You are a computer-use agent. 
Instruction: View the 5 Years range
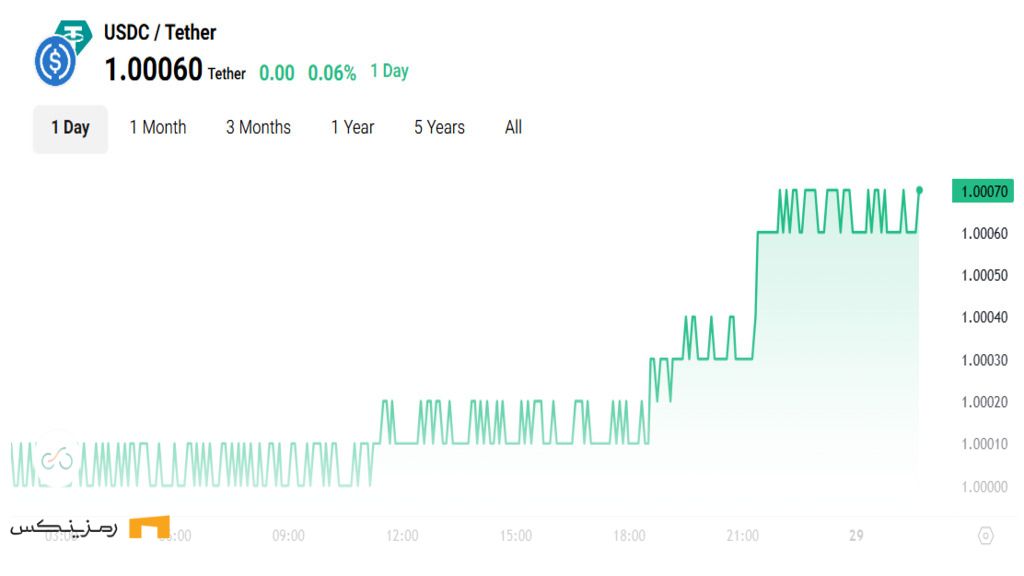click(x=440, y=127)
